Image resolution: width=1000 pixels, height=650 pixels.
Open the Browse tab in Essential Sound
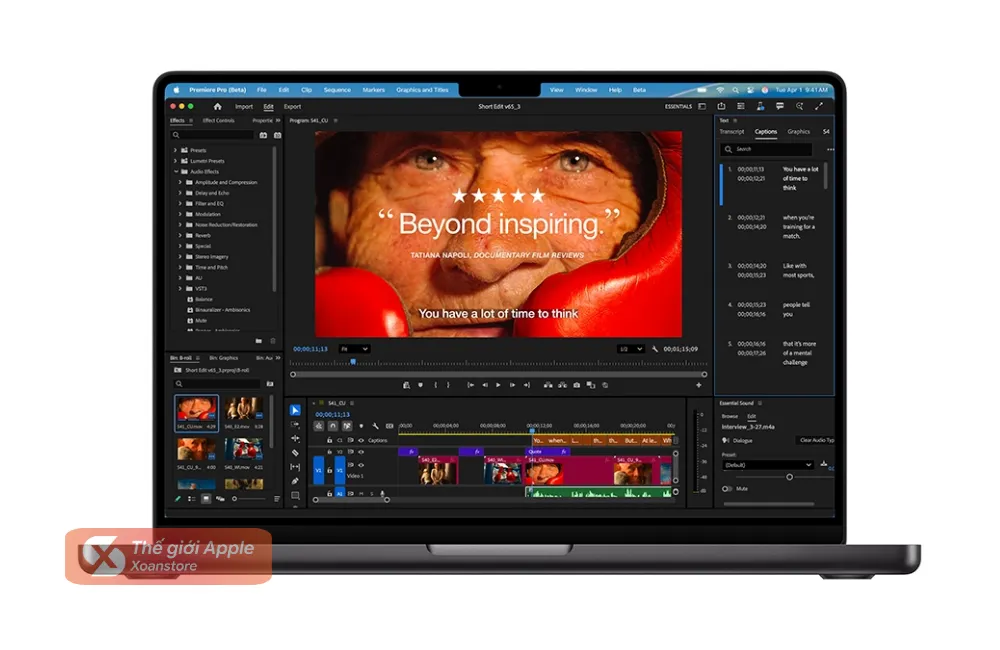(730, 416)
